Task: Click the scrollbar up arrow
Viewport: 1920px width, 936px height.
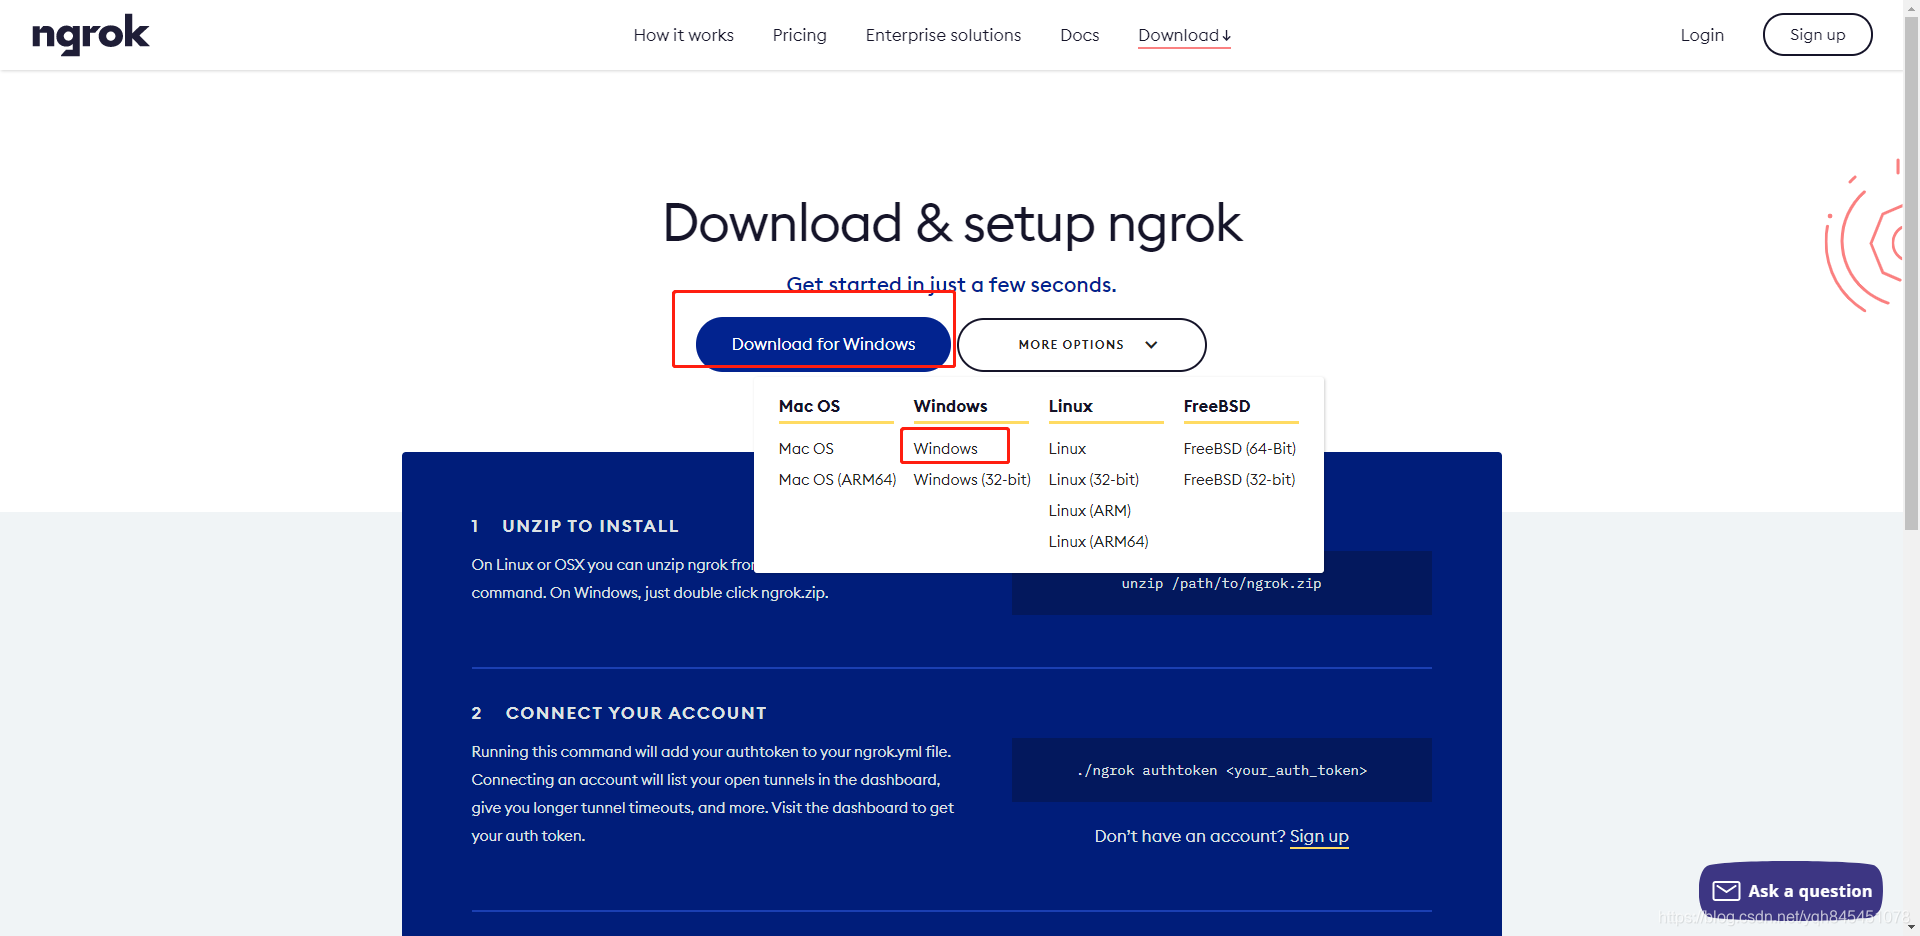Action: click(1911, 6)
